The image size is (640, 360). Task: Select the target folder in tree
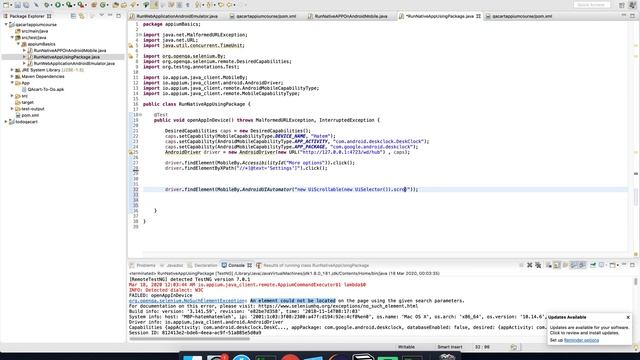click(27, 102)
